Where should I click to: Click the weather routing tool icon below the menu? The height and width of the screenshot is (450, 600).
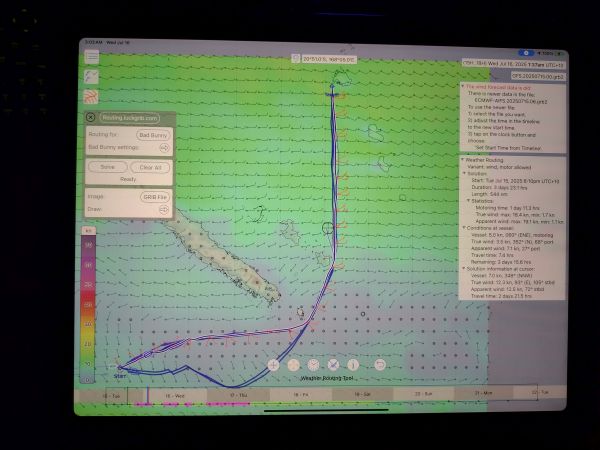92,77
